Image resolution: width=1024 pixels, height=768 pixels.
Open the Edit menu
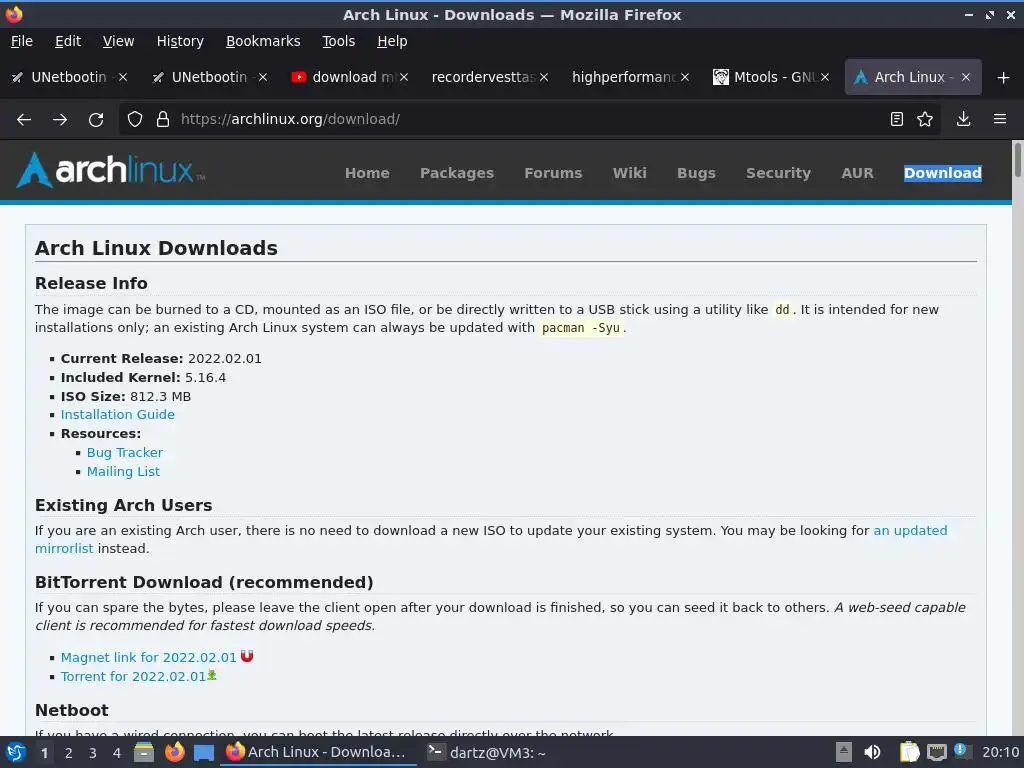coord(68,41)
